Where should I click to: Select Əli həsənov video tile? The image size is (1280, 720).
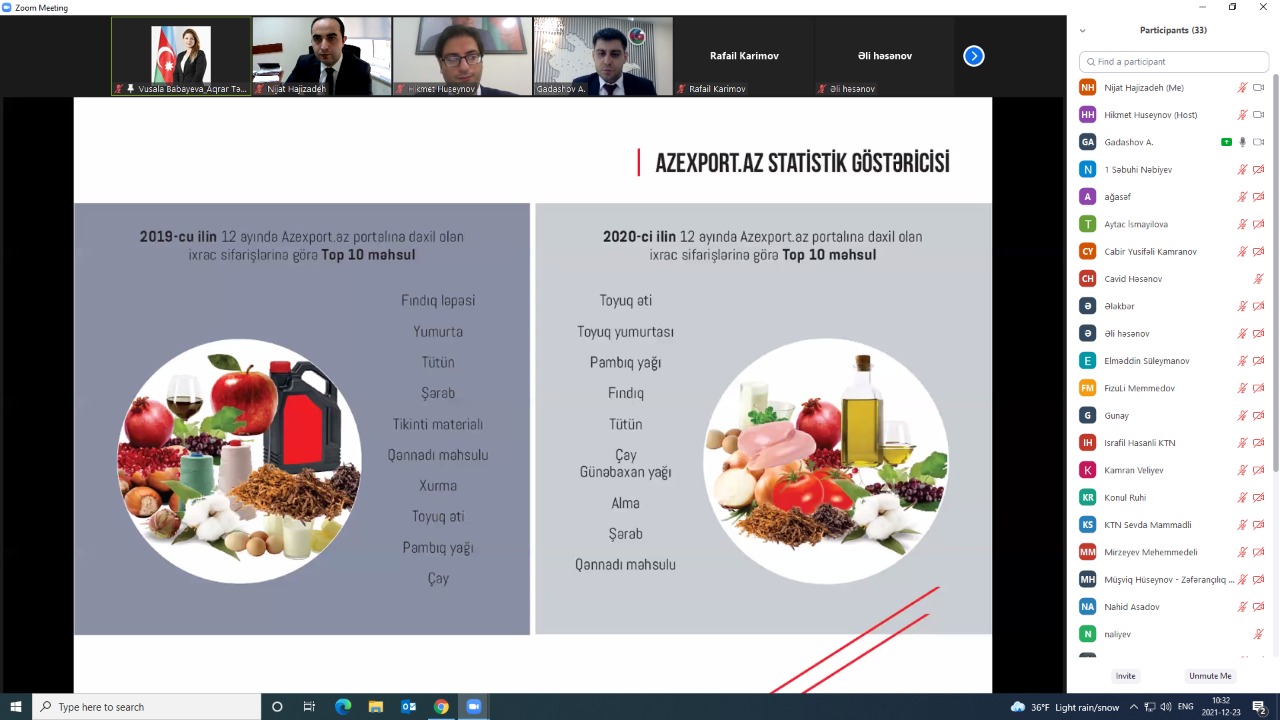click(x=884, y=56)
